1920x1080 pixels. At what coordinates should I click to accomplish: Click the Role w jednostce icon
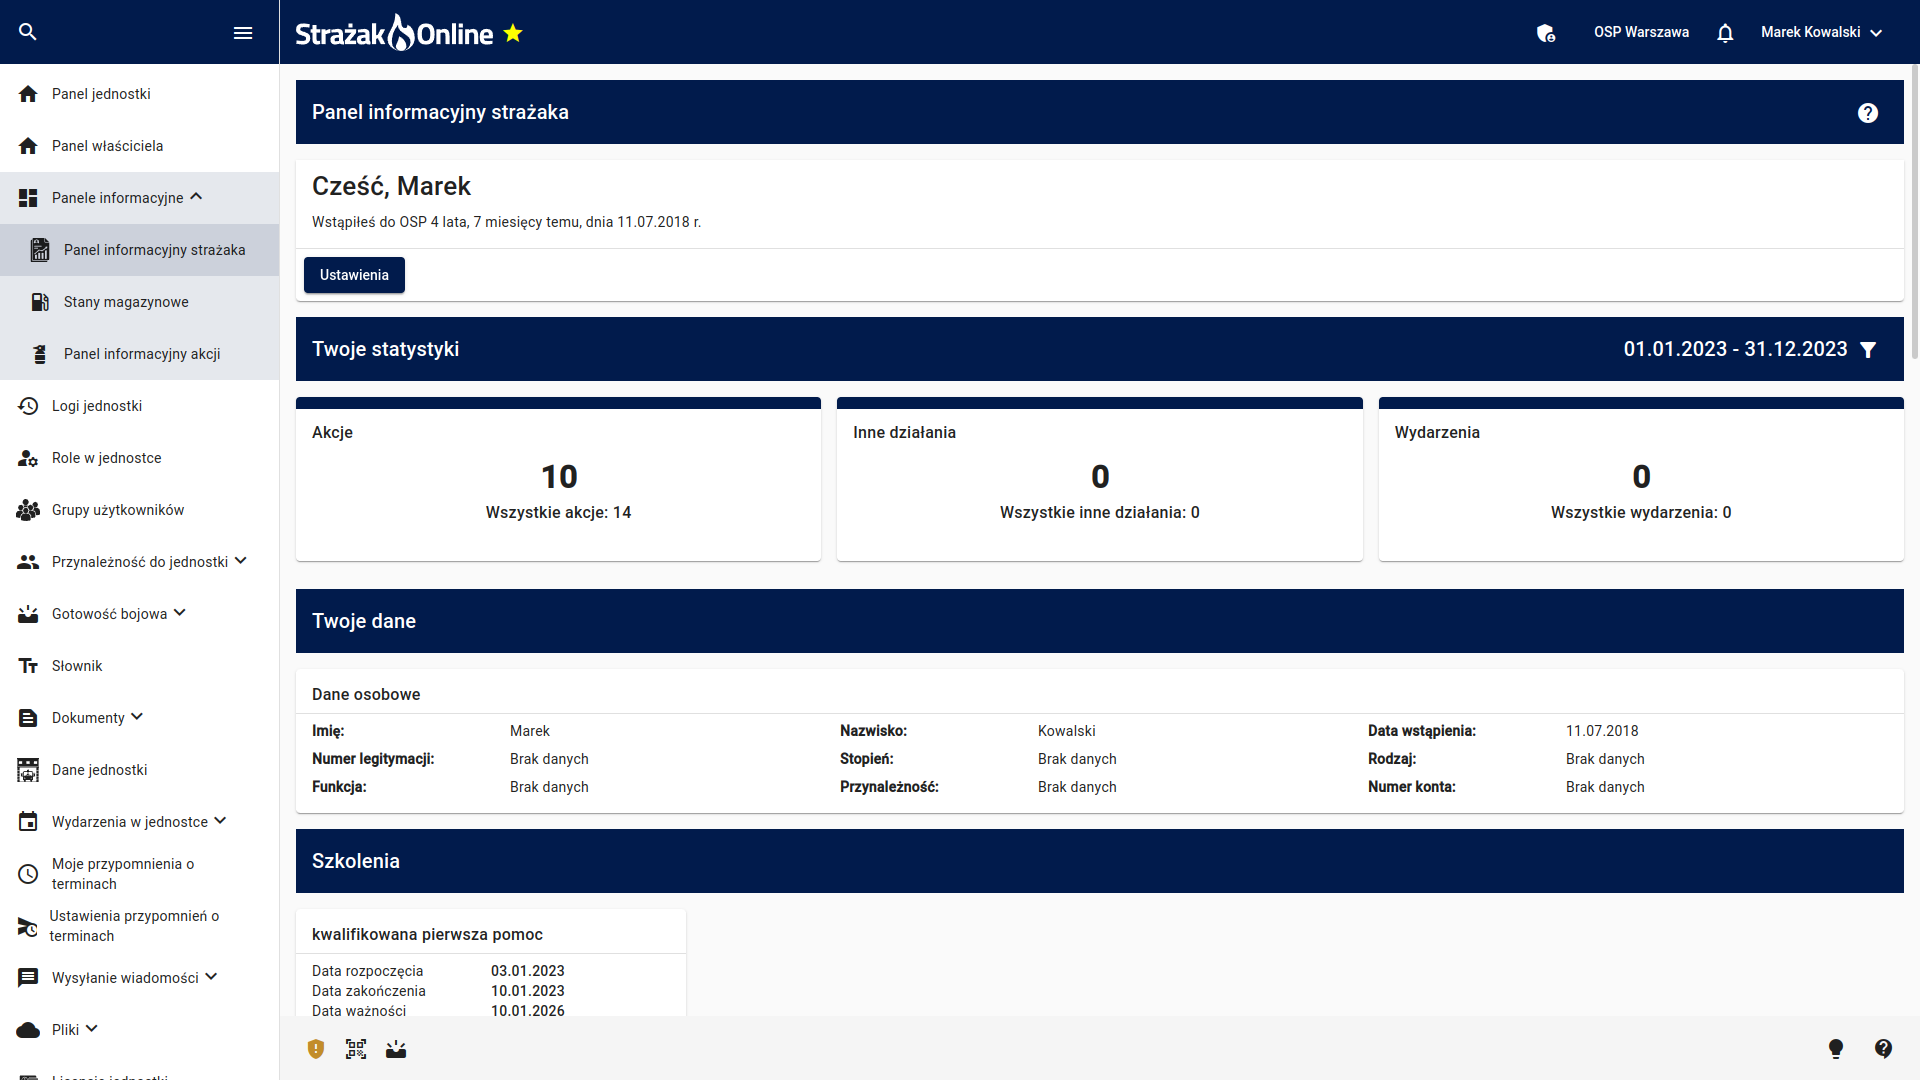coord(28,458)
